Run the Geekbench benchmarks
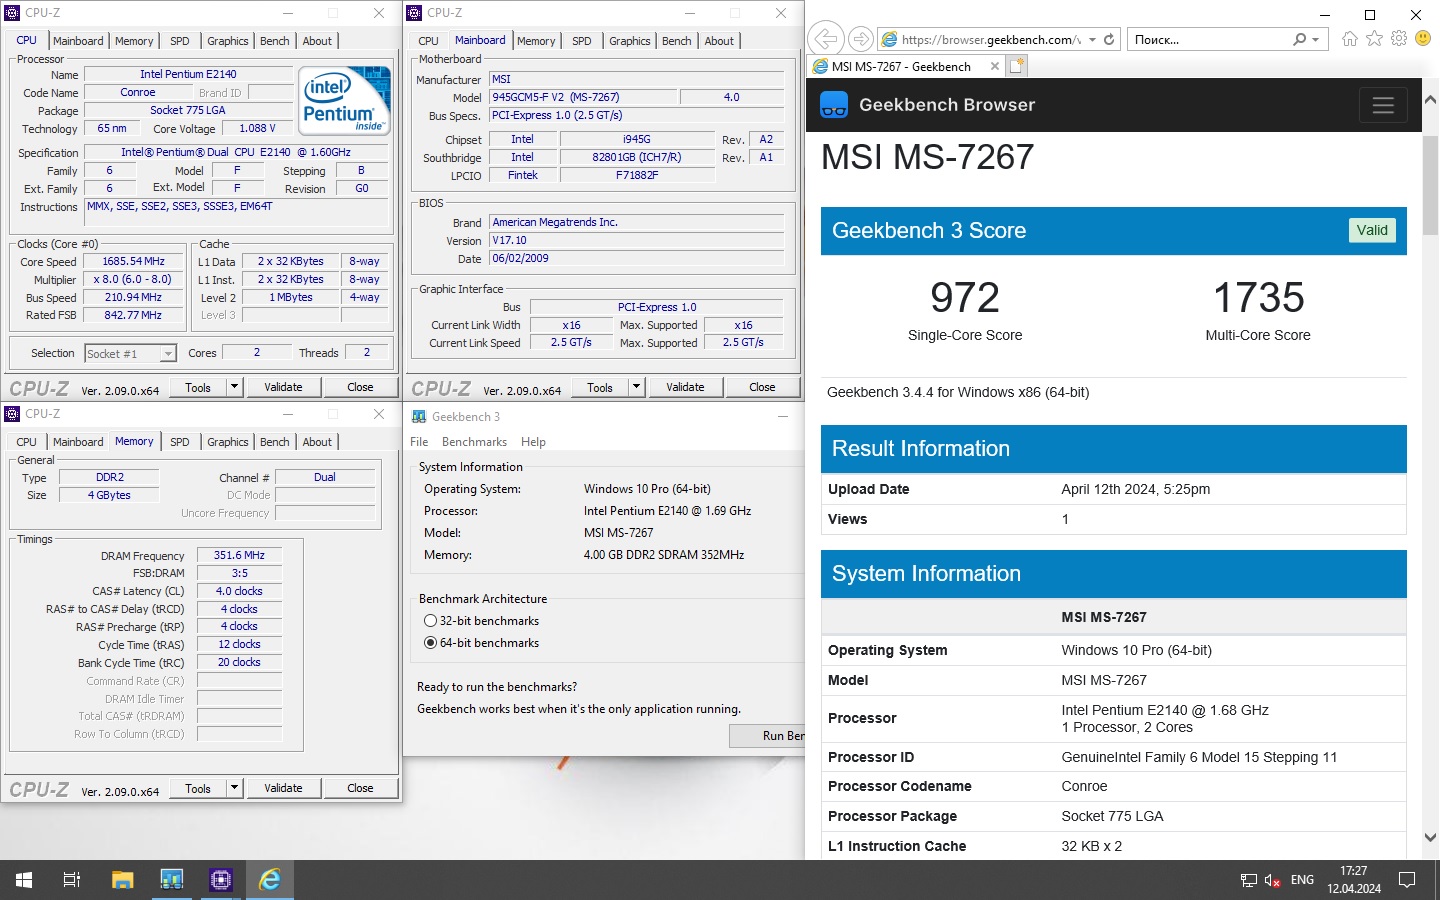Image resolution: width=1440 pixels, height=900 pixels. [768, 736]
